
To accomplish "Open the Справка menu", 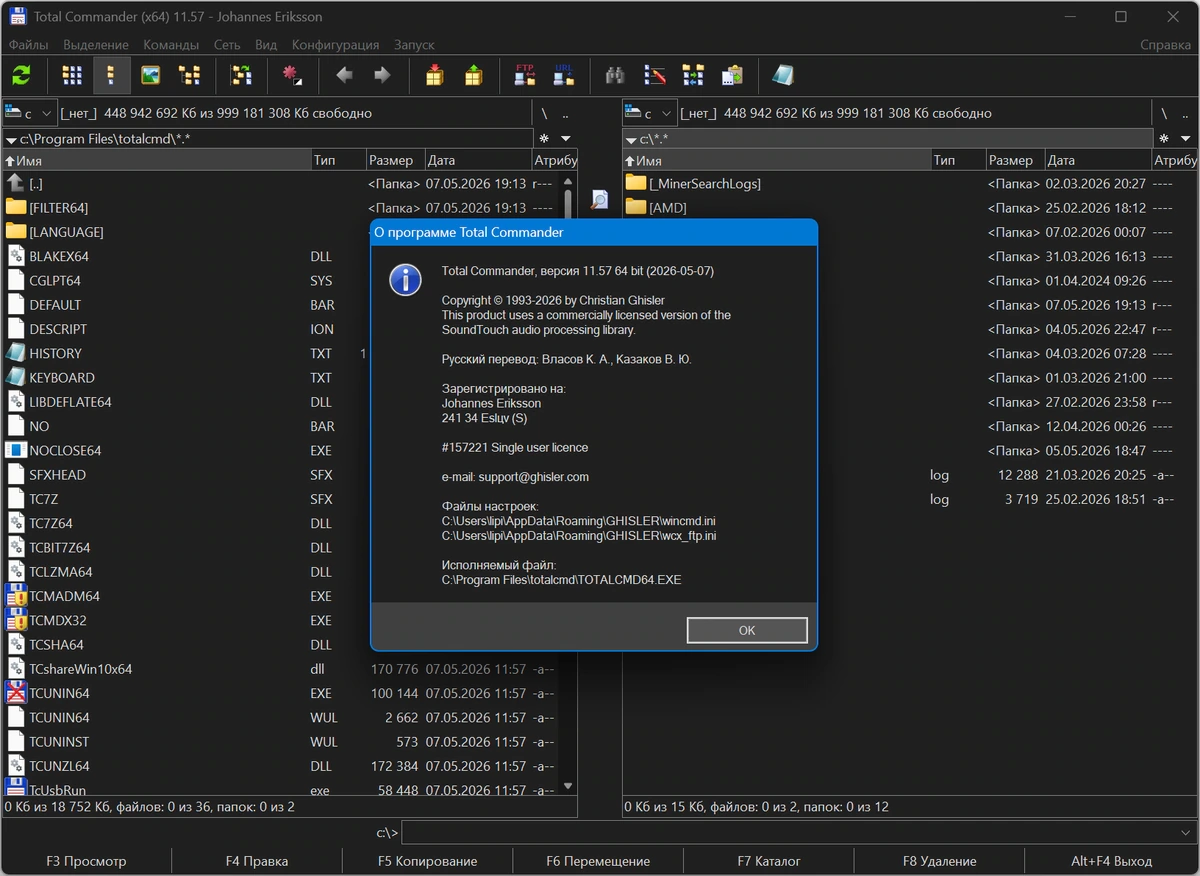I will 1165,45.
